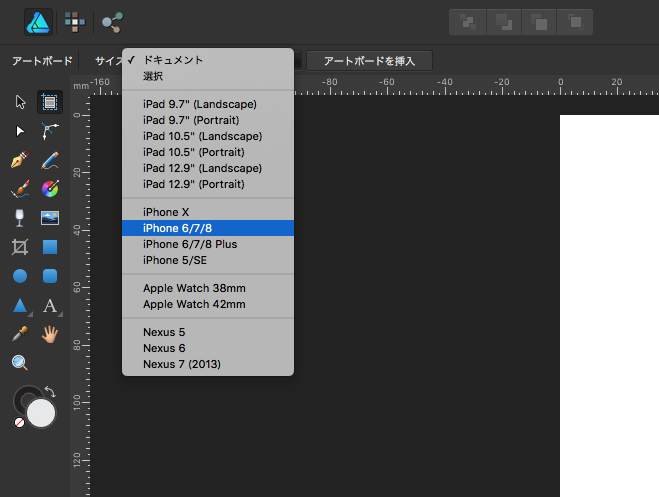
Task: Select the Vector Brush tool
Action: coord(20,189)
